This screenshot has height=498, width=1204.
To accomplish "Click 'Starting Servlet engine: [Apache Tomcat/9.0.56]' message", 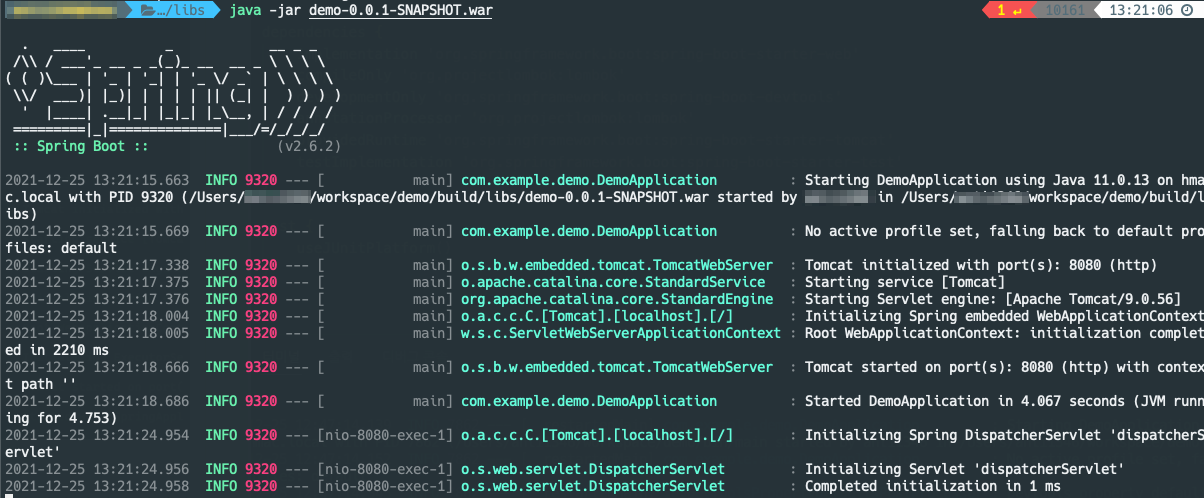I will [x=993, y=299].
